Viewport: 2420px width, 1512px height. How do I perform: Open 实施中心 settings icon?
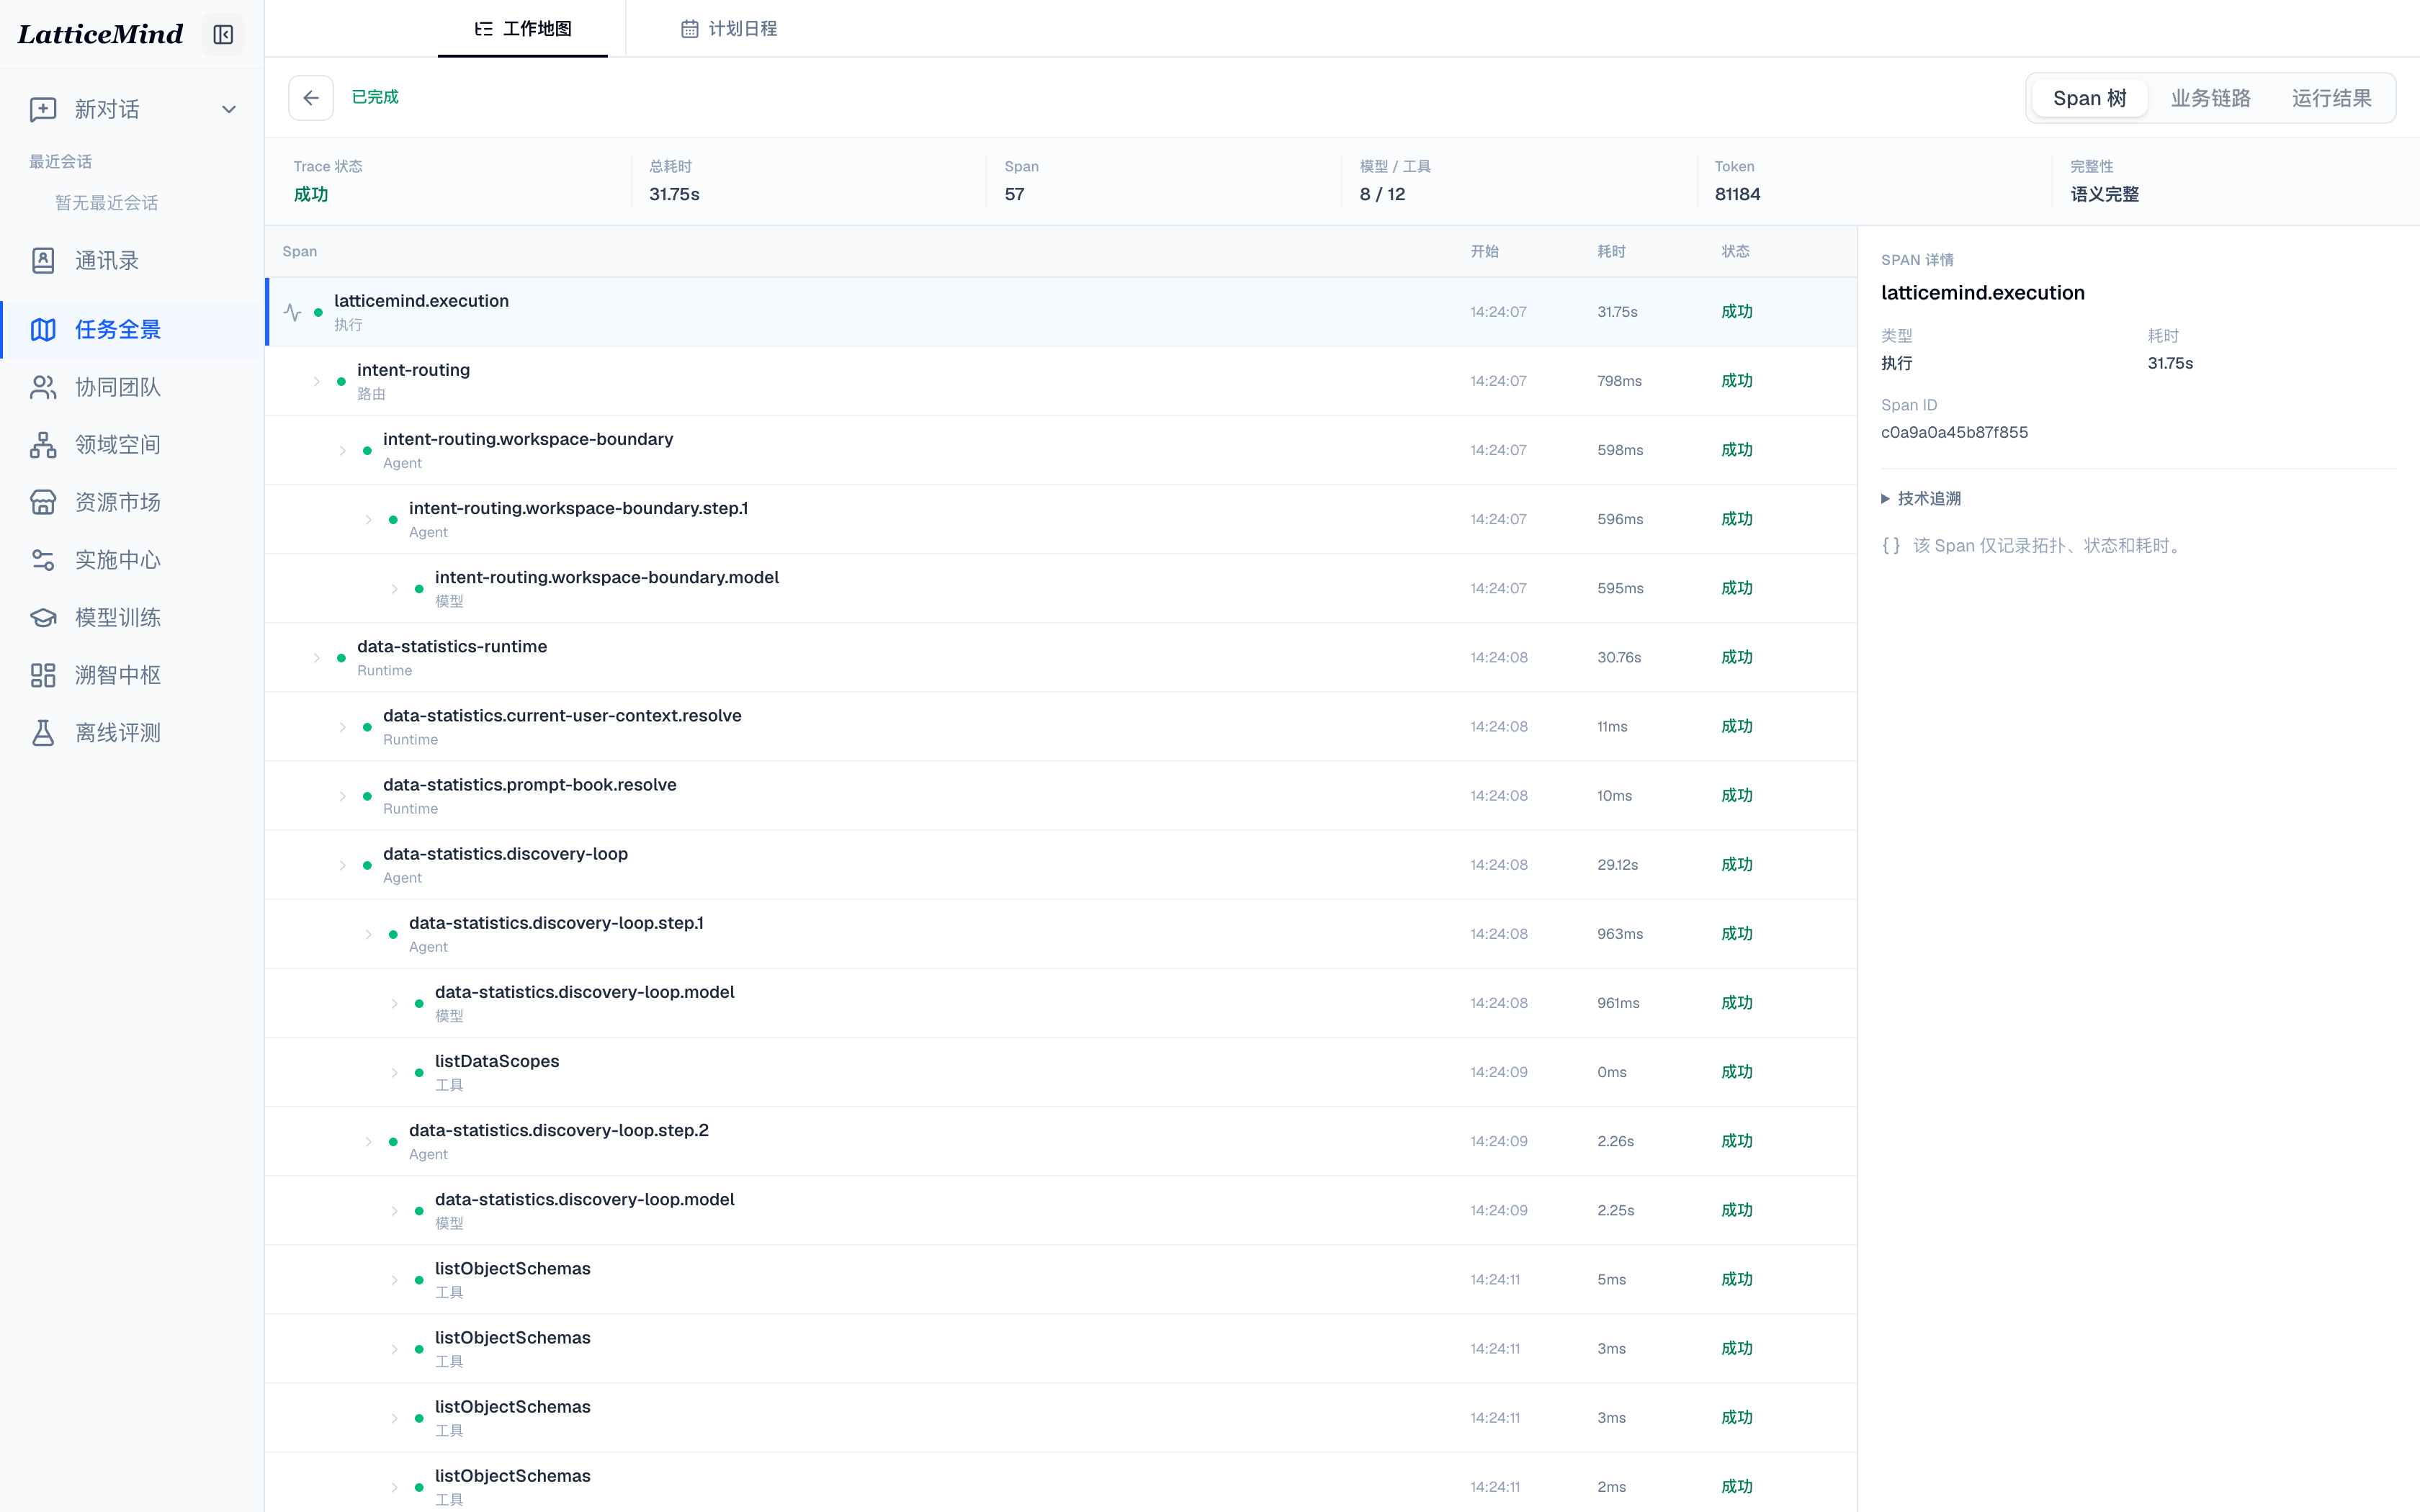43,560
